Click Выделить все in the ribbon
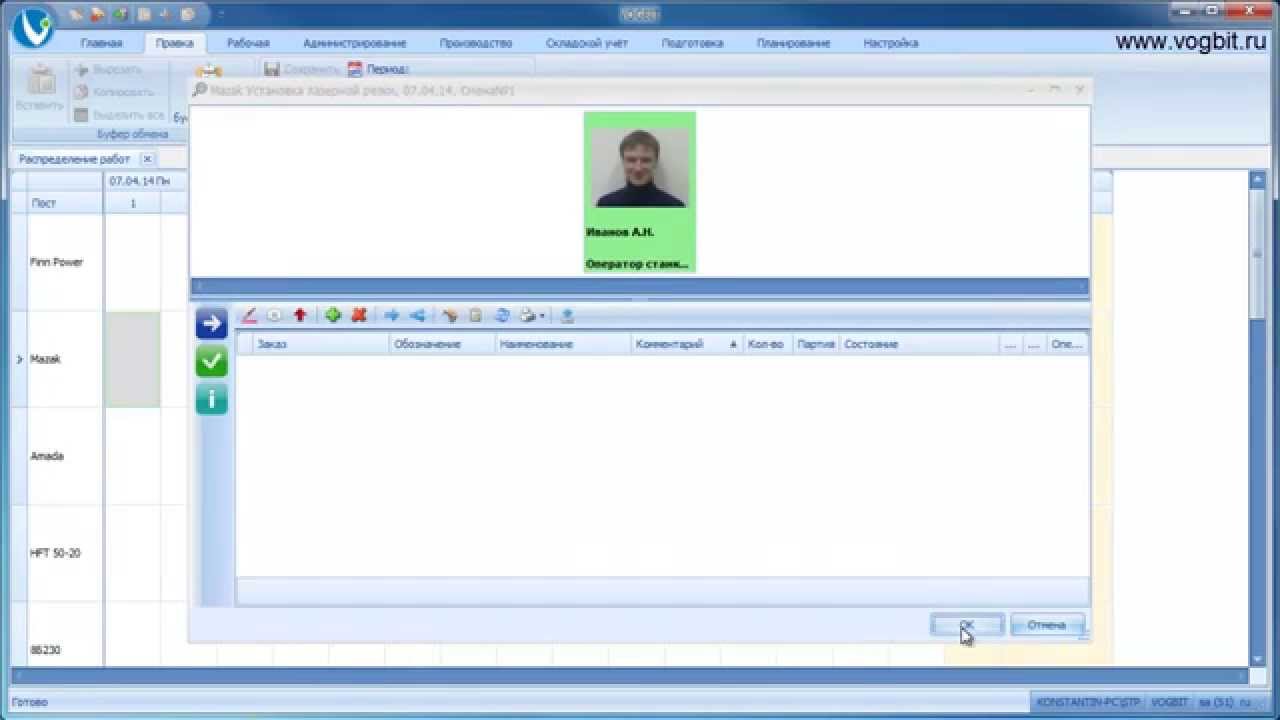The height and width of the screenshot is (720, 1280). coord(119,115)
